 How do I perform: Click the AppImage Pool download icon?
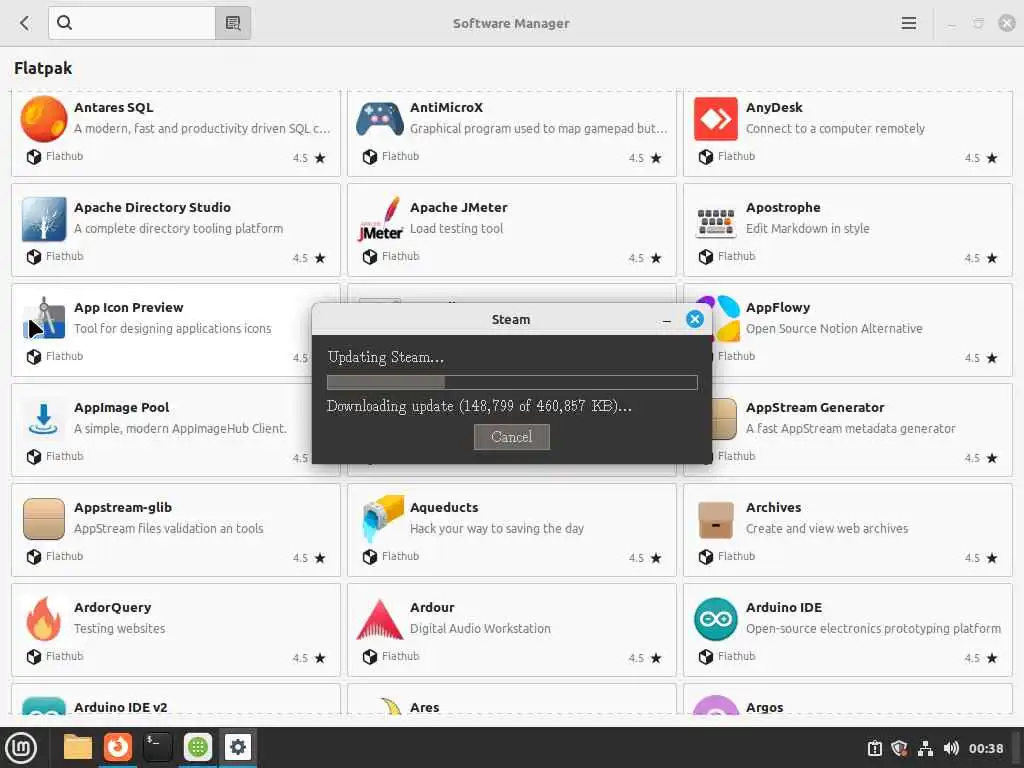(44, 419)
